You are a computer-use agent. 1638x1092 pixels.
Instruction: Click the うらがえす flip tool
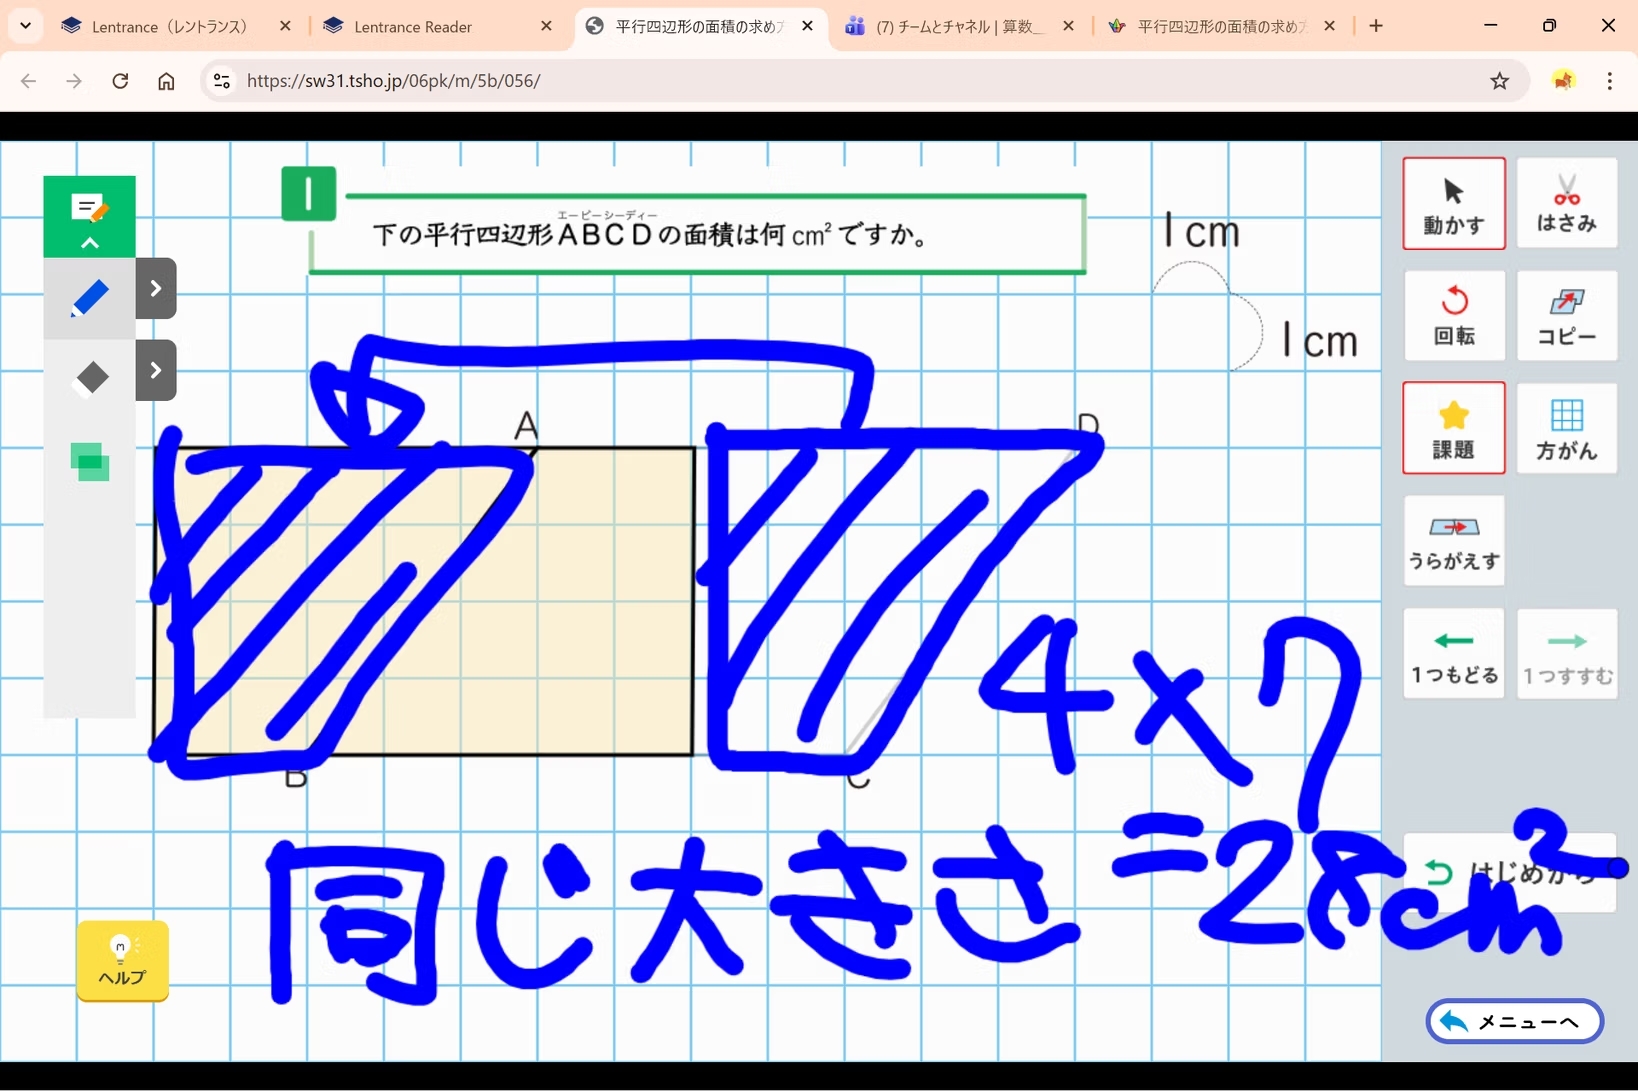[1453, 541]
